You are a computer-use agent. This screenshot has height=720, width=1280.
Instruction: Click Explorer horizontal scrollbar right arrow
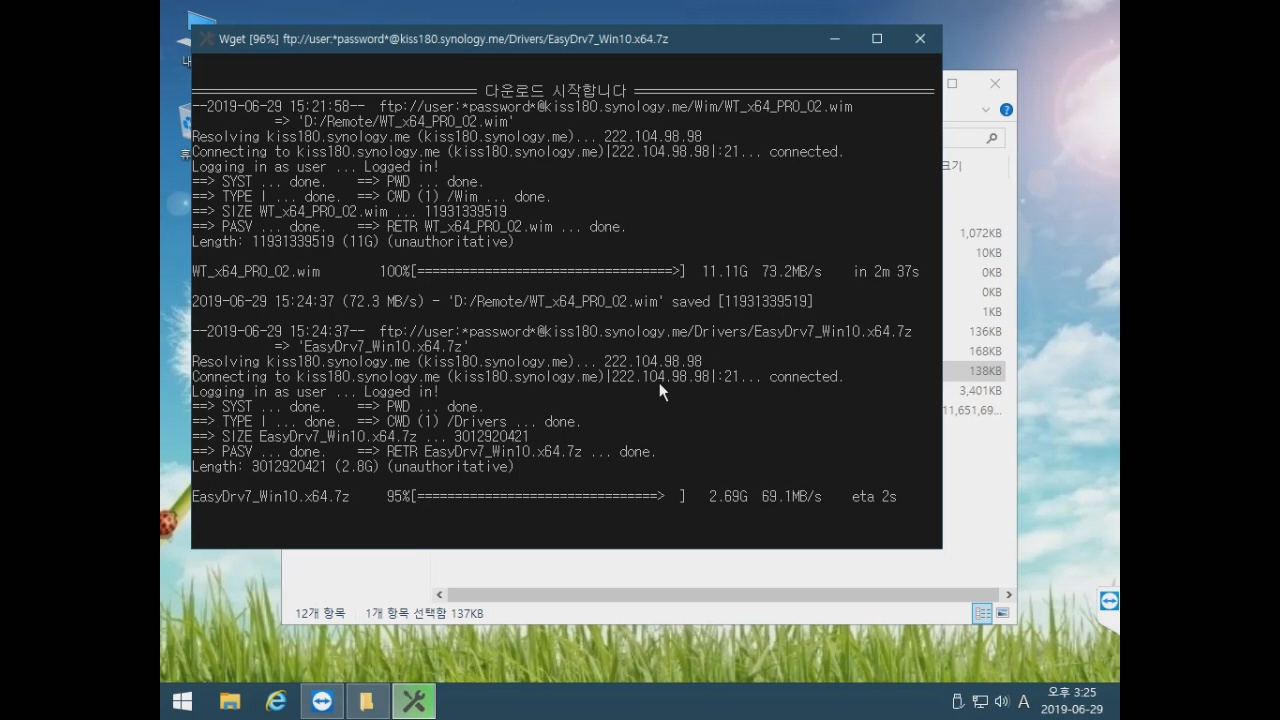pyautogui.click(x=1008, y=595)
